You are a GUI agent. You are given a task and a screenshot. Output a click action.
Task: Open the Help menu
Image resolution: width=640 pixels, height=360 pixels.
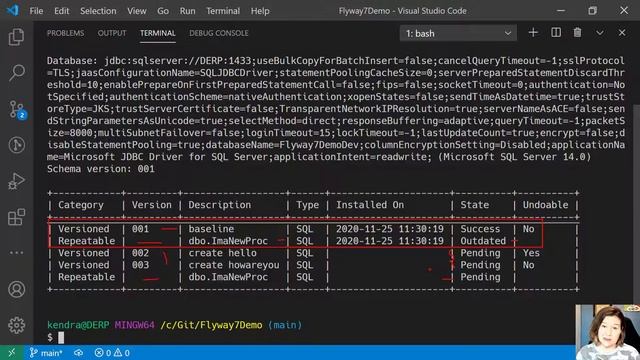(260, 11)
